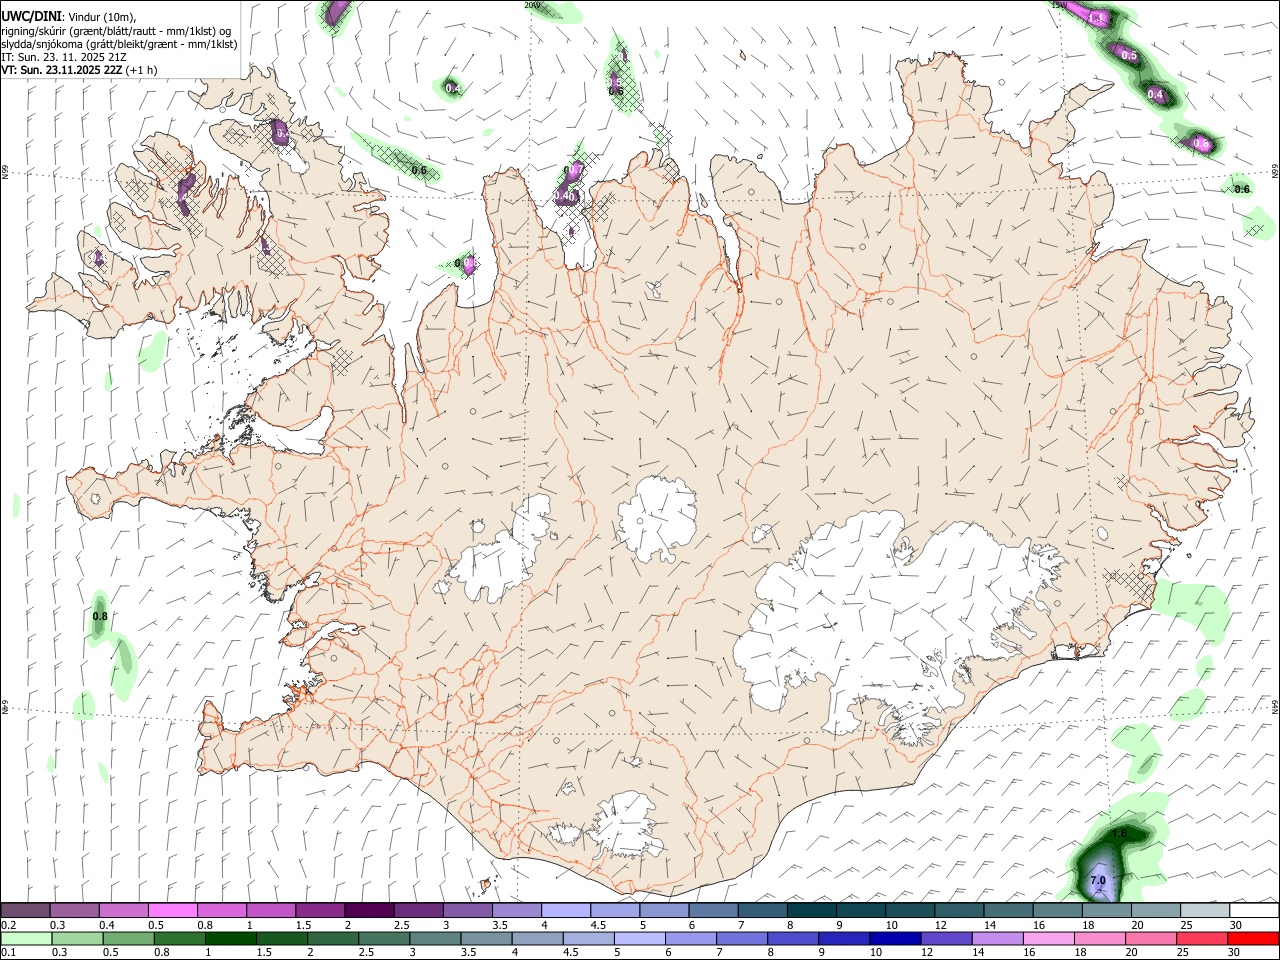1280x960 pixels.
Task: Click the palest green 0.1 rain legend swatch
Action: (27, 938)
